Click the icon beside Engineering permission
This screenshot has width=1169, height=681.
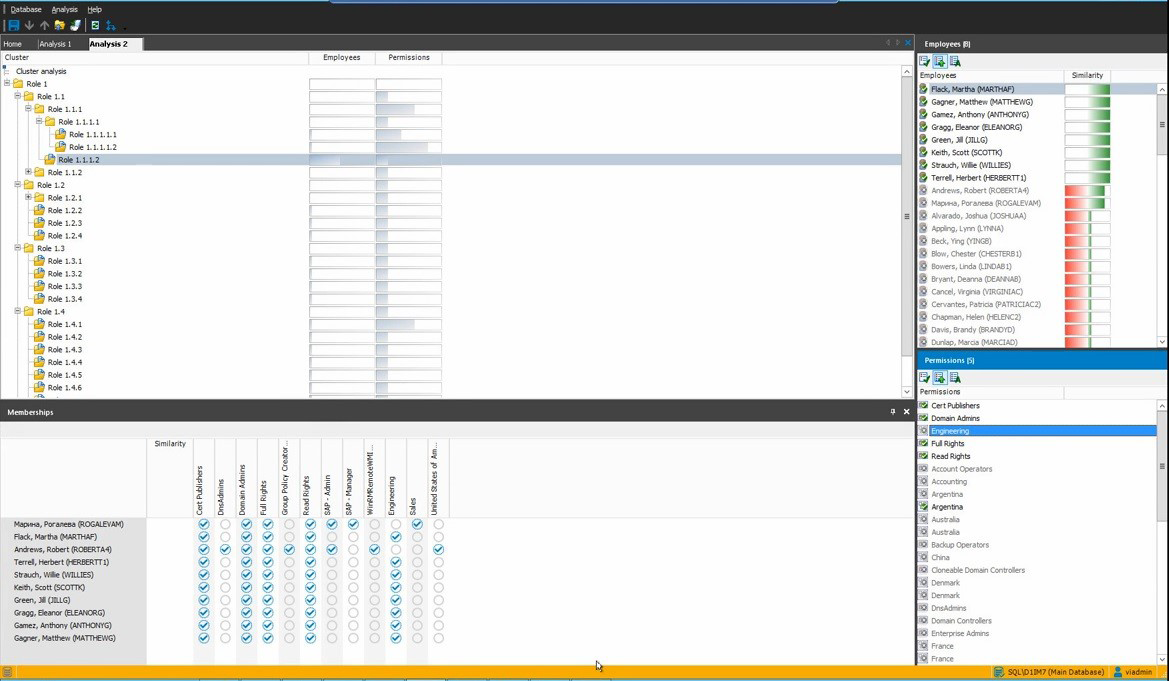click(924, 430)
